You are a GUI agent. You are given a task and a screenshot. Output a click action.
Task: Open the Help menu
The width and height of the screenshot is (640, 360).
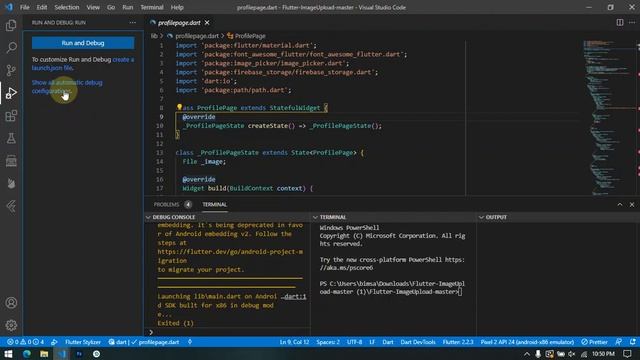coord(177,7)
